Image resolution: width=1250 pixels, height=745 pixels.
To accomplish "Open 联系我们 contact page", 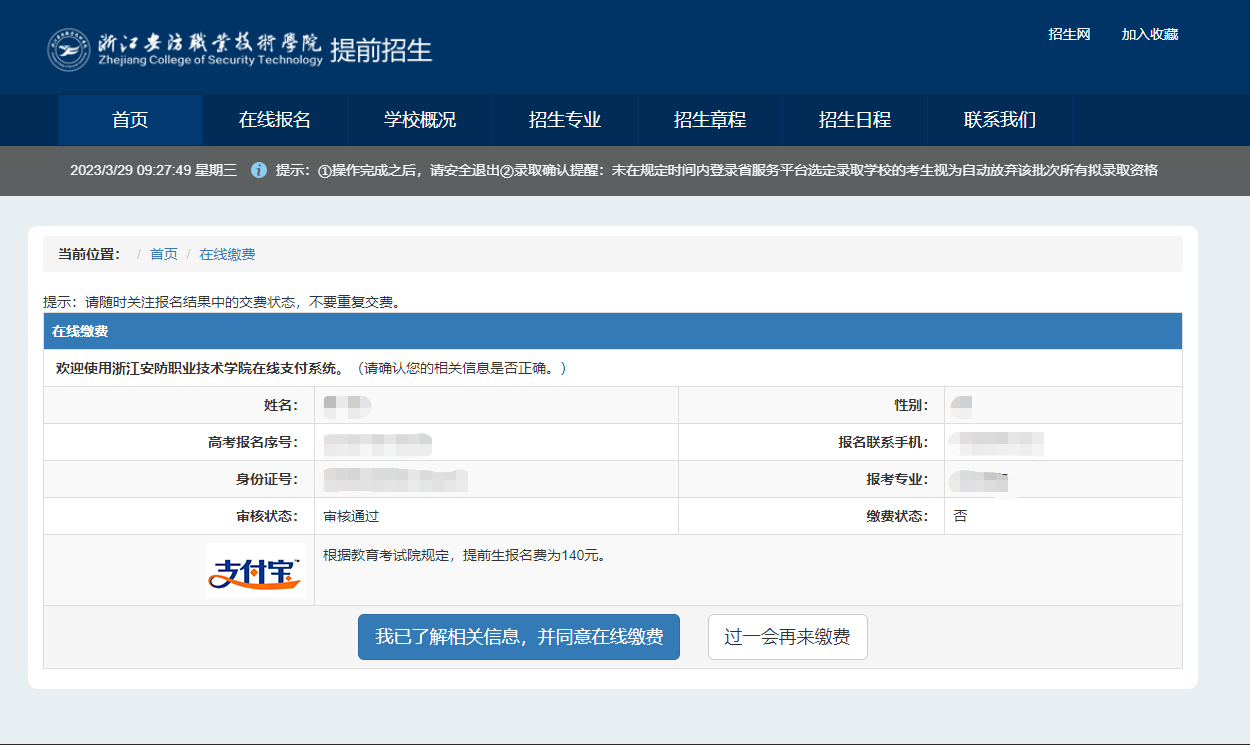I will (x=1000, y=120).
